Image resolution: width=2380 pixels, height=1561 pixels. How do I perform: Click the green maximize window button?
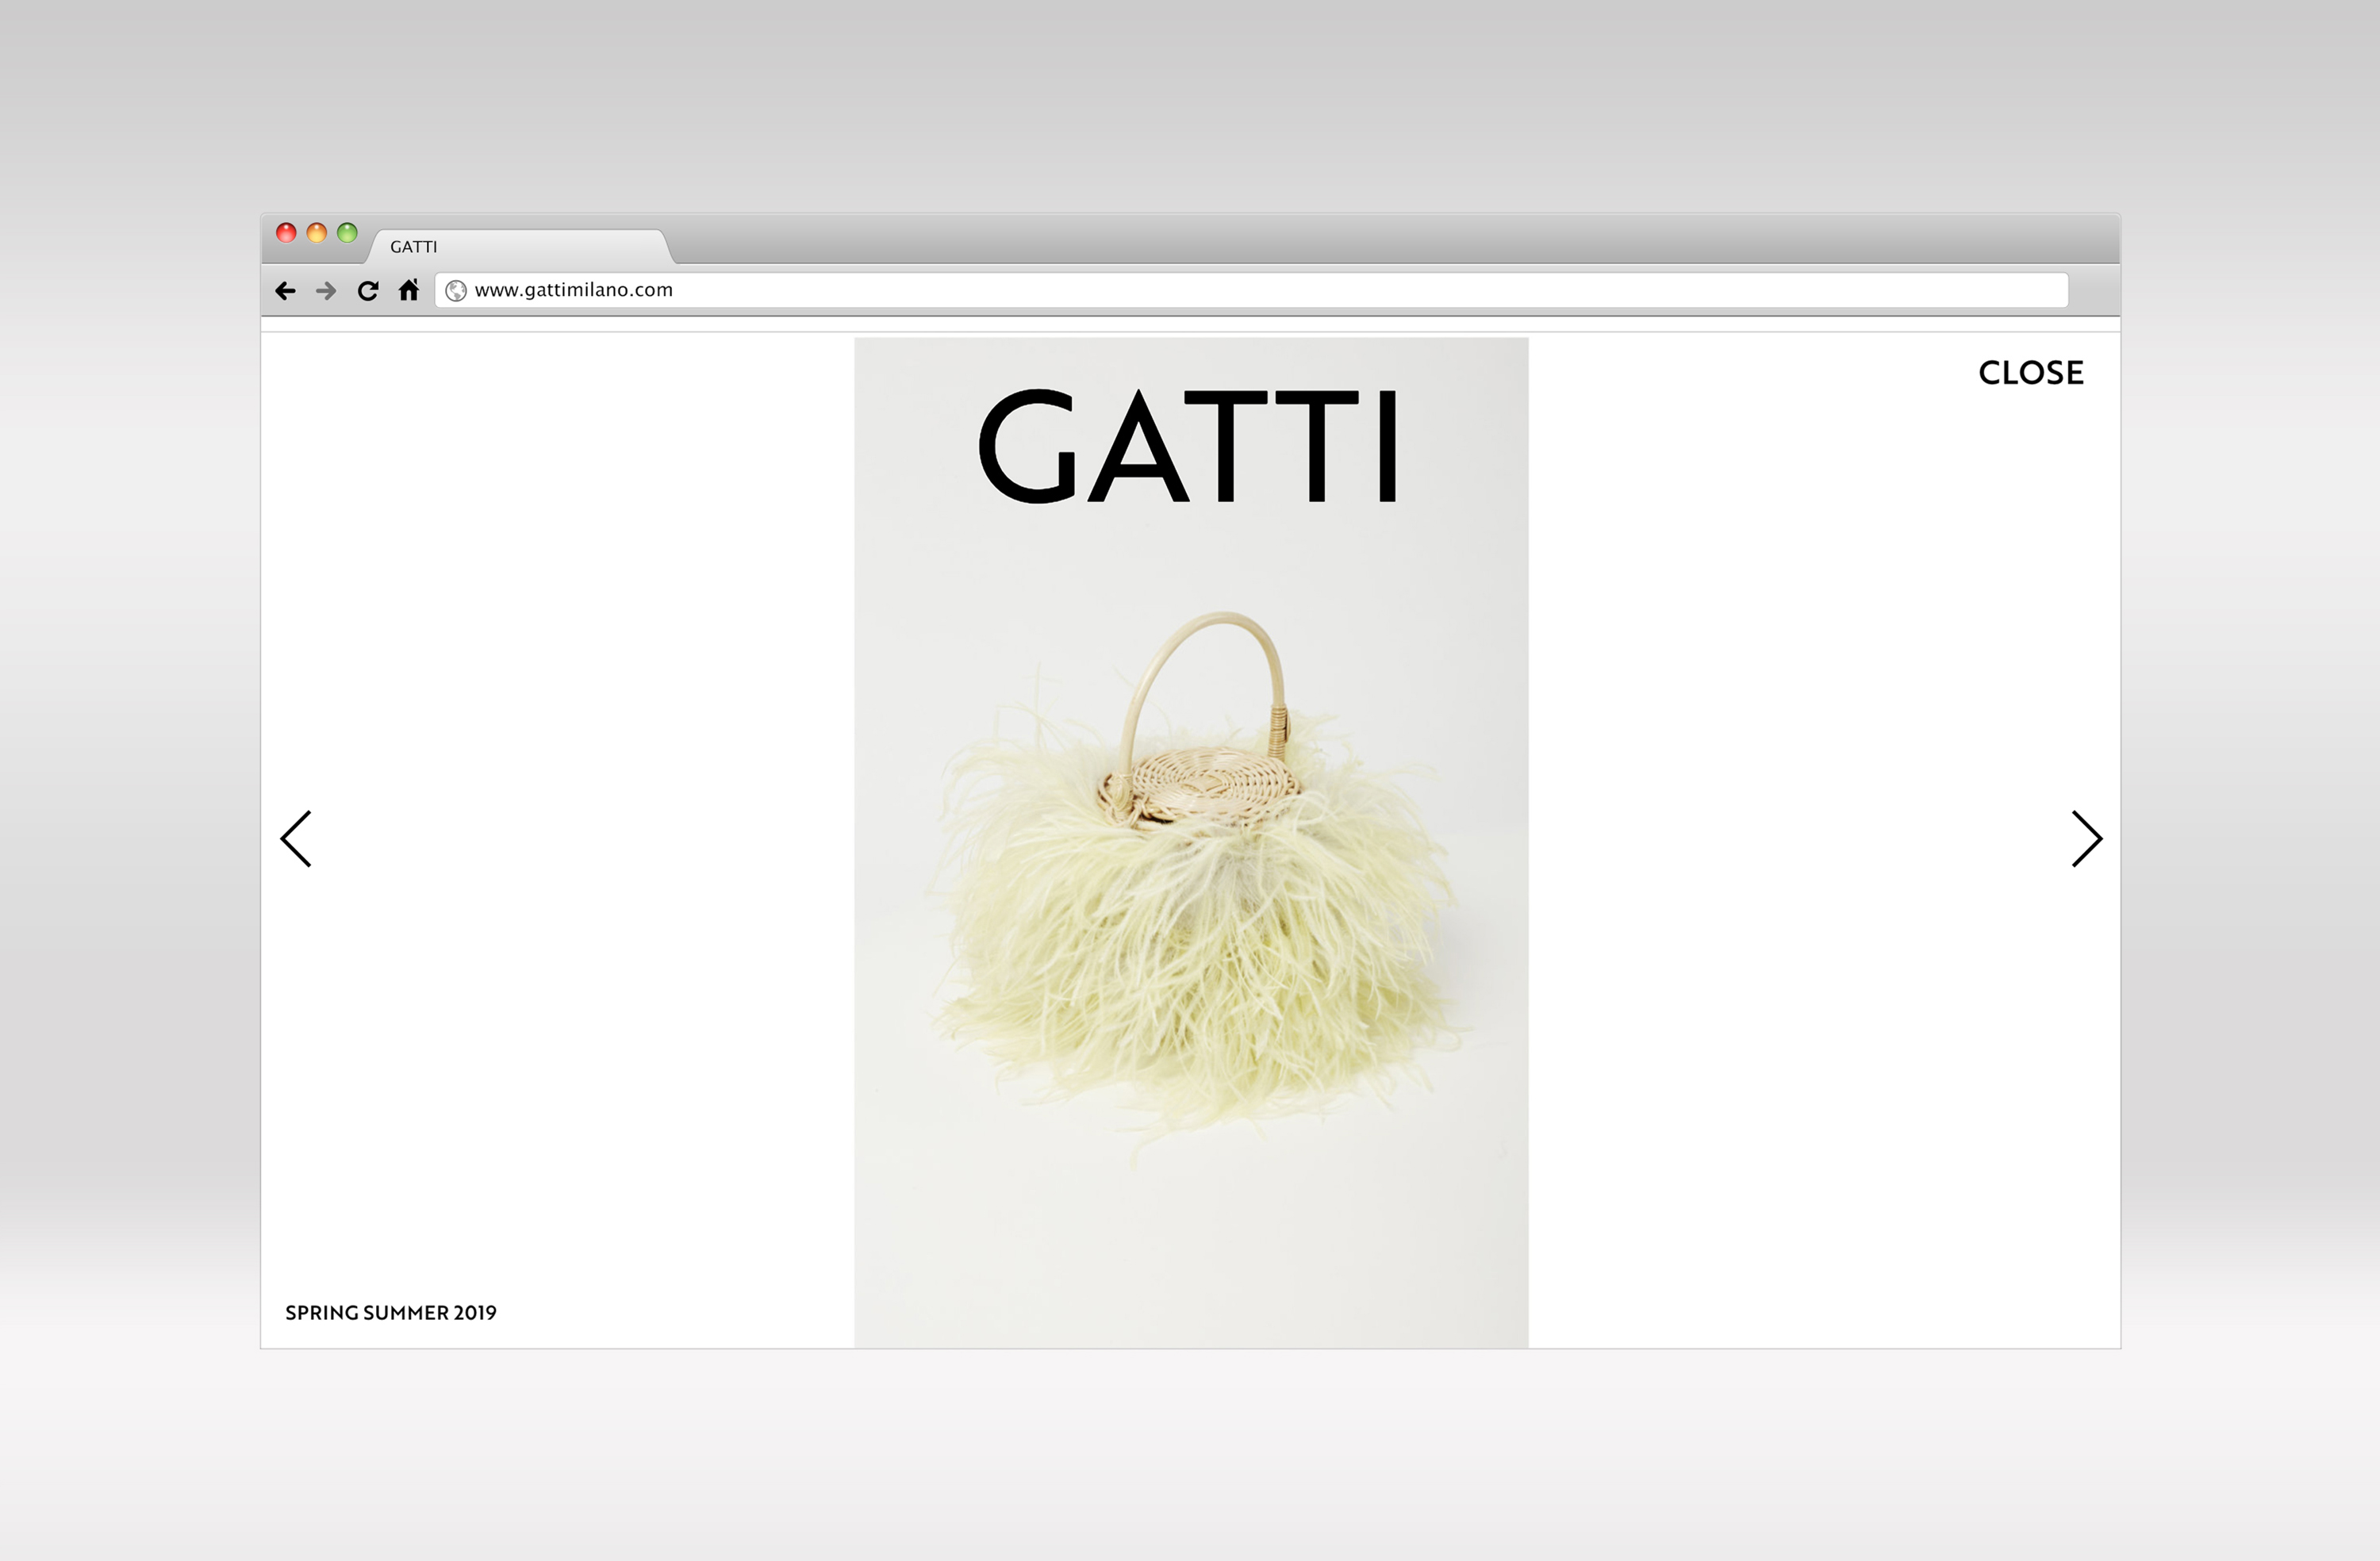point(347,233)
